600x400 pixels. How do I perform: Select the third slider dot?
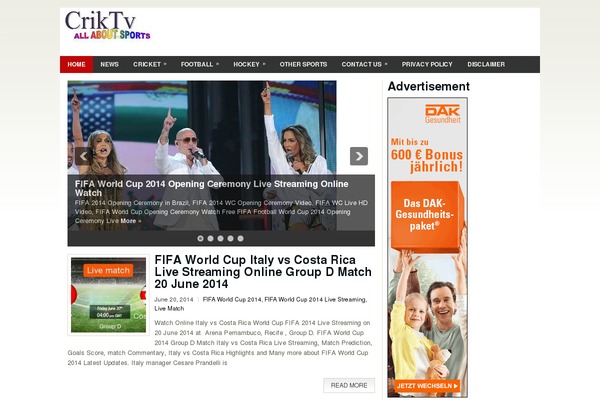[x=220, y=238]
